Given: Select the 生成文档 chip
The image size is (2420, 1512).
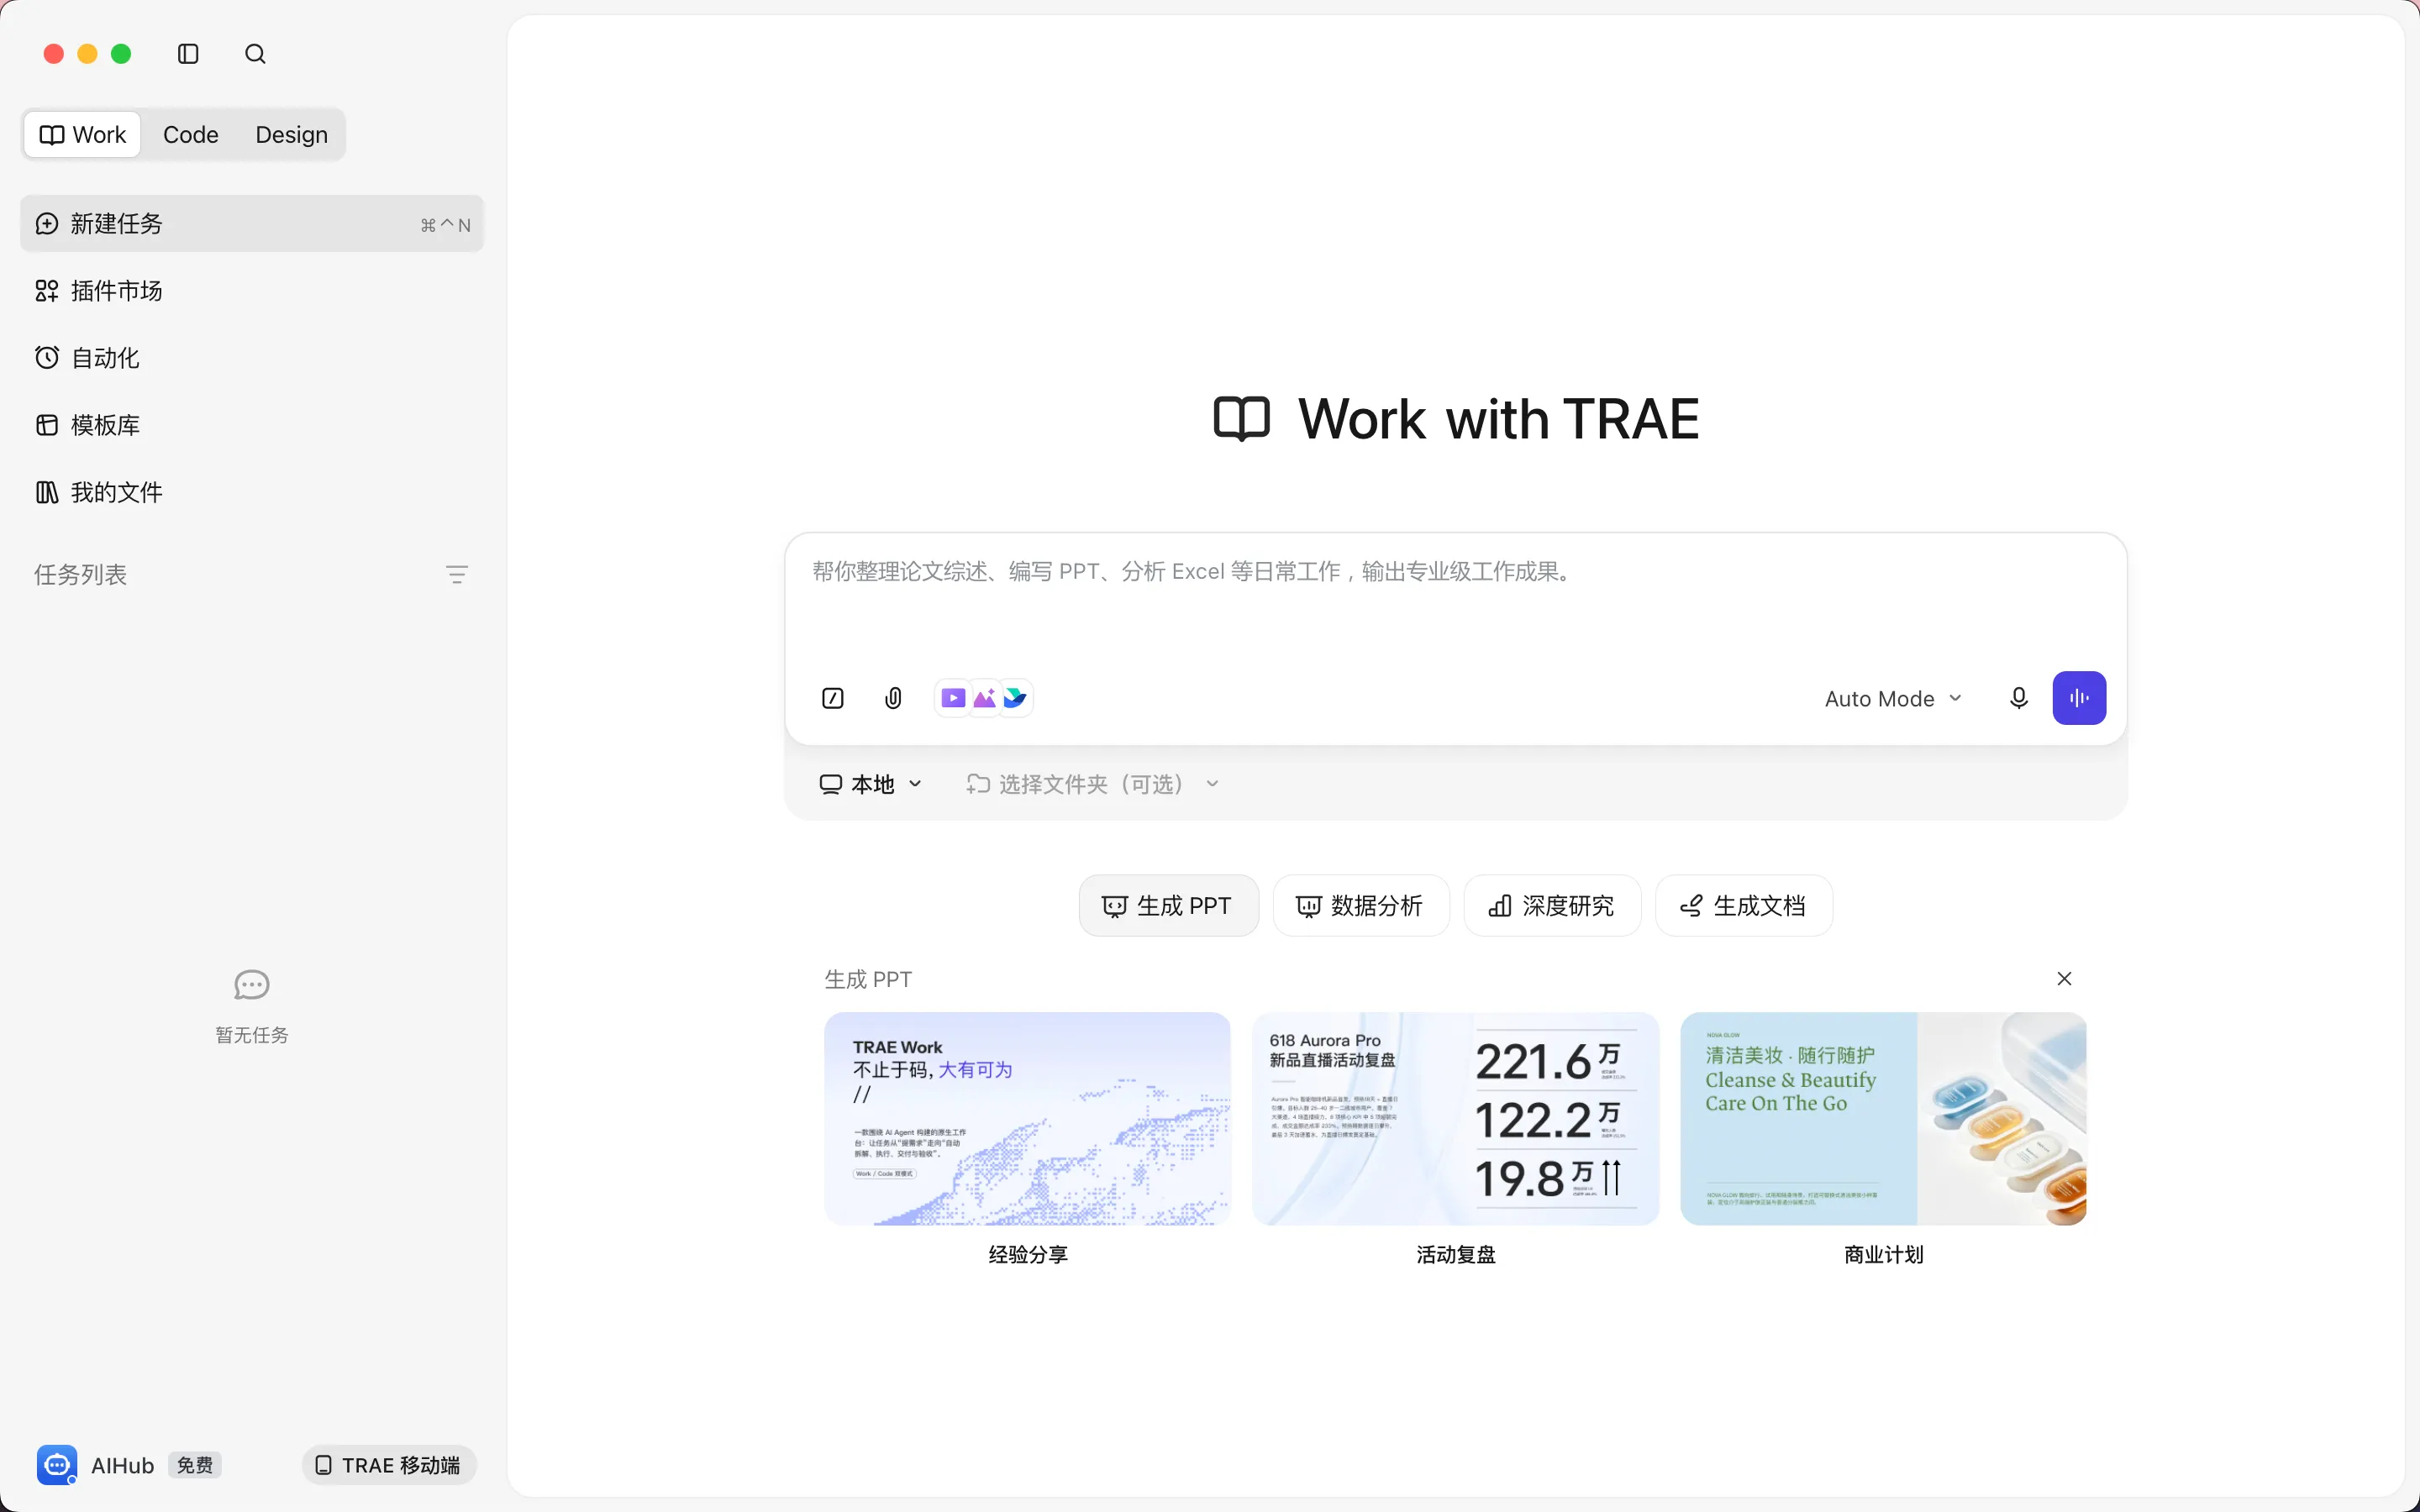Looking at the screenshot, I should pos(1744,906).
